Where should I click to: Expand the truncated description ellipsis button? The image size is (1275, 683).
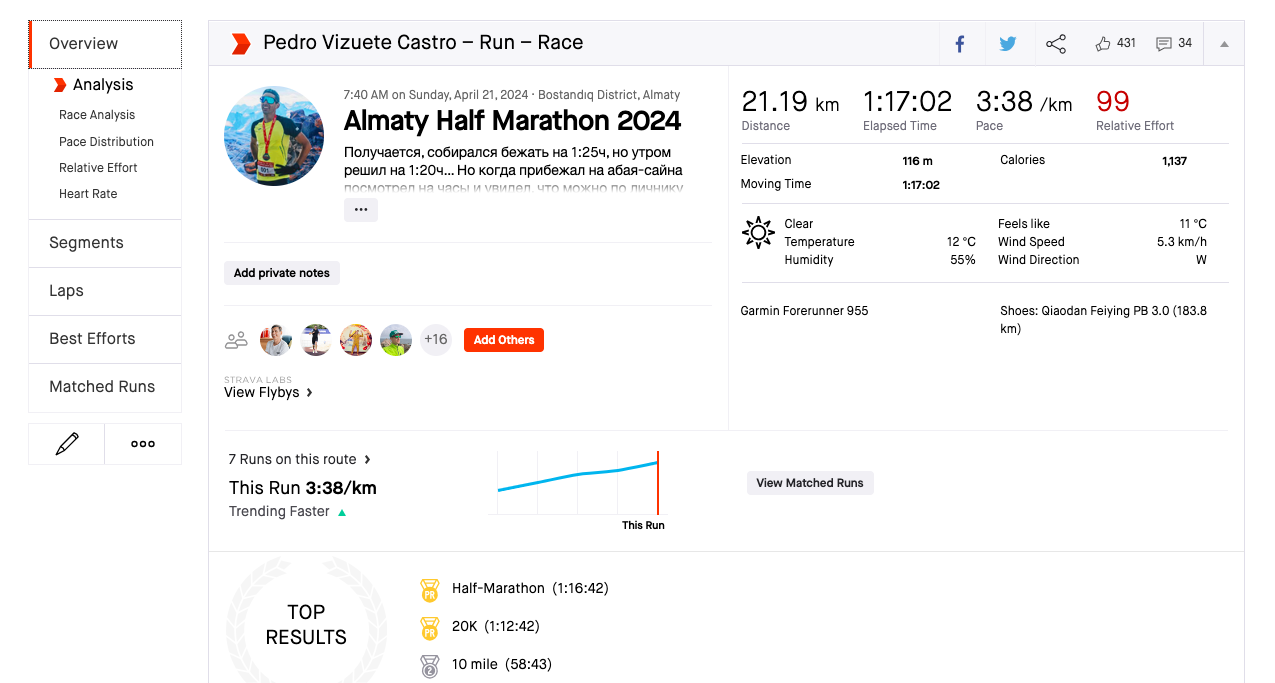click(x=361, y=210)
